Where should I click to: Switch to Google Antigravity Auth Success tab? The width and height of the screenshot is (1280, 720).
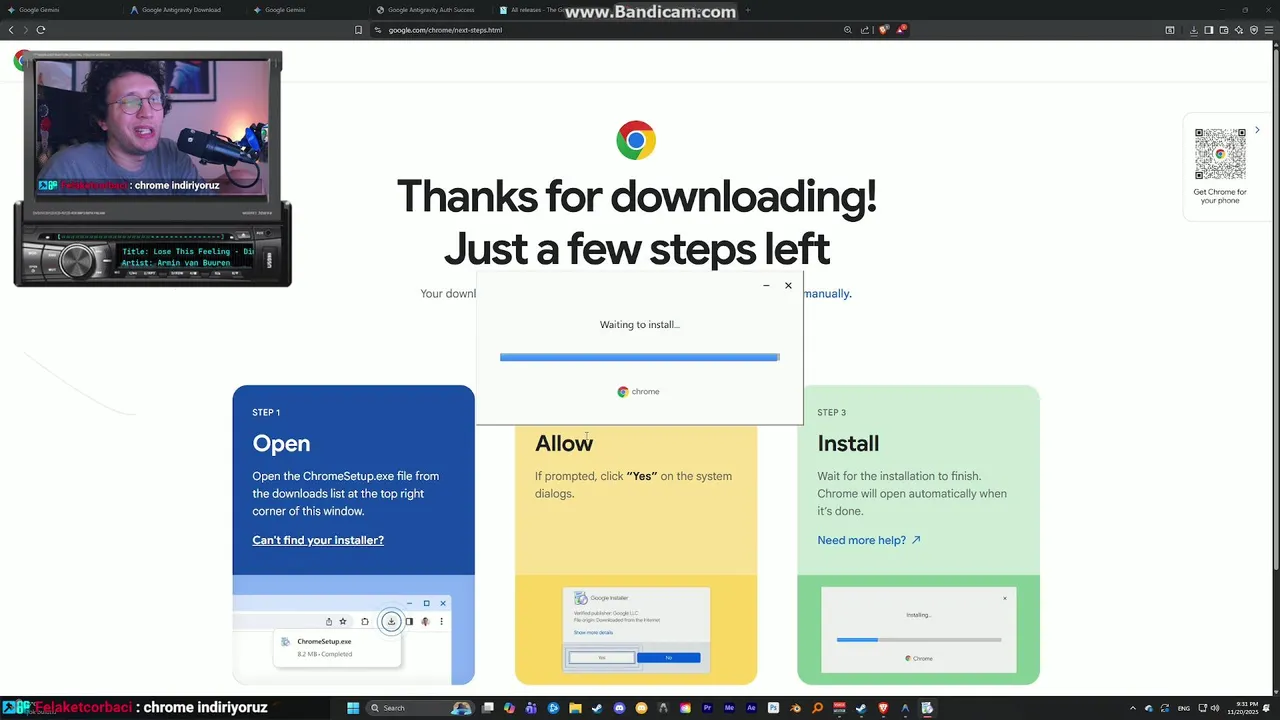[x=429, y=10]
